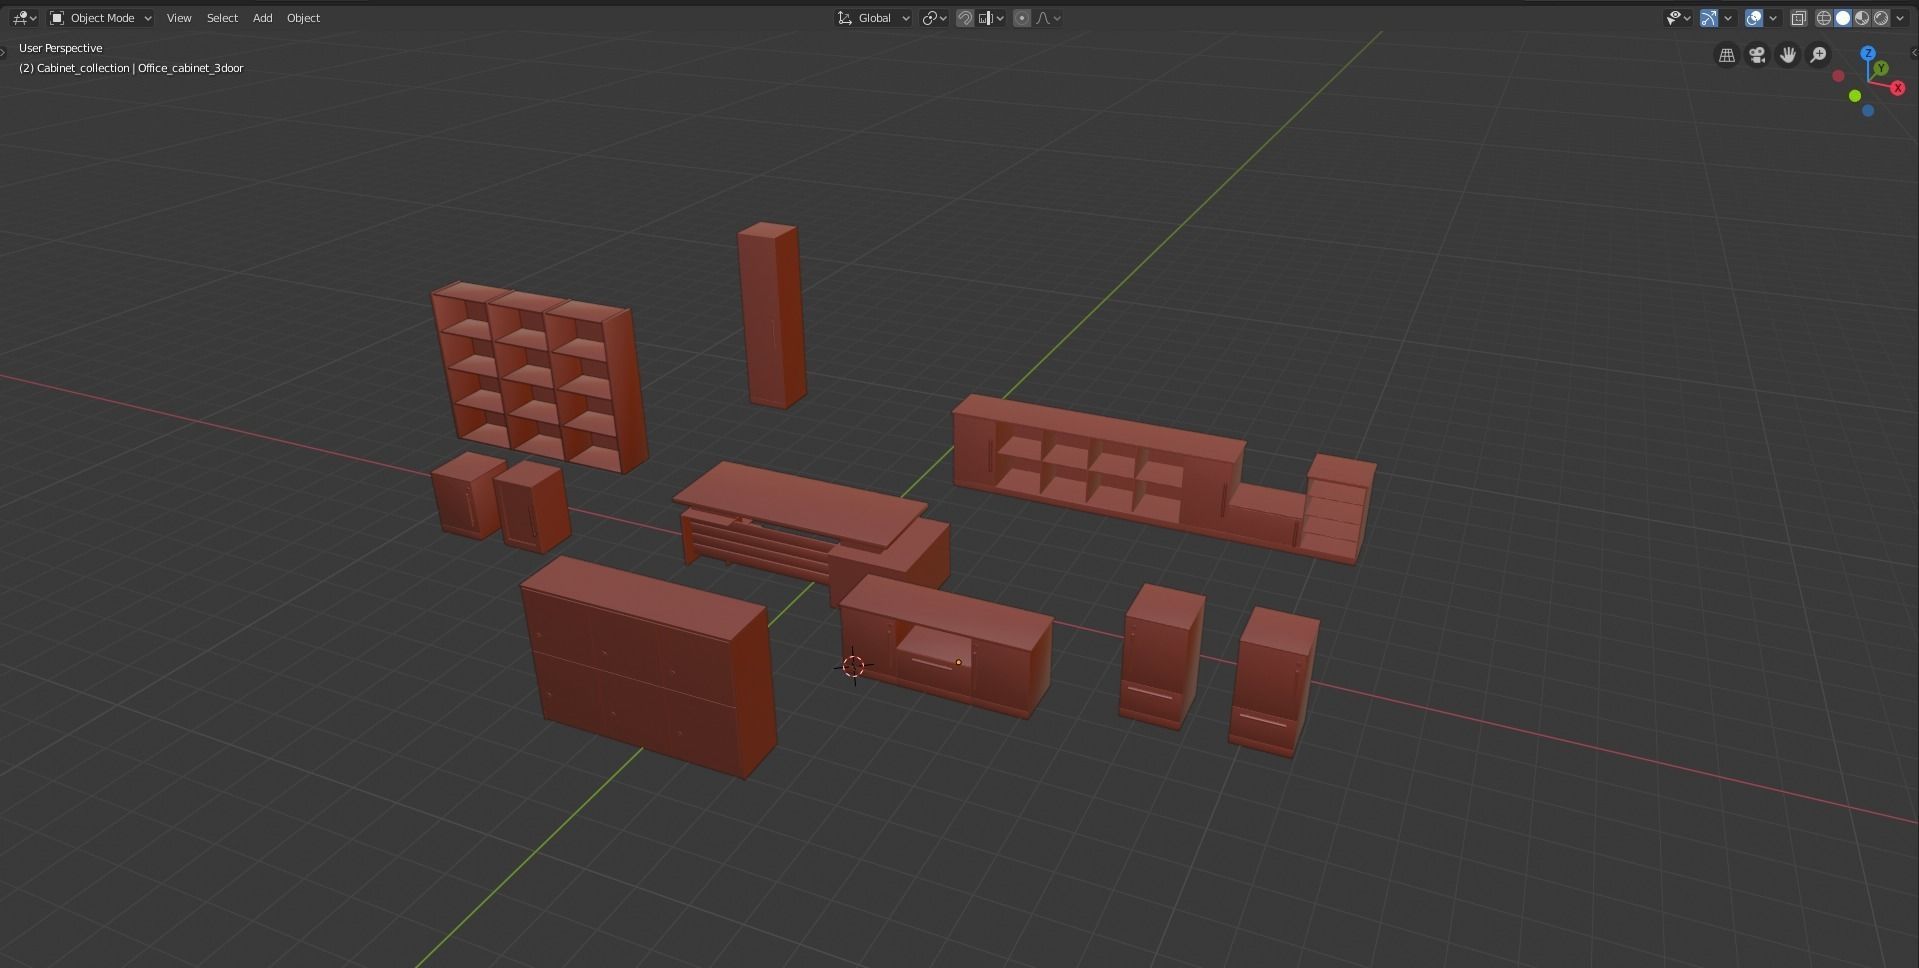This screenshot has width=1919, height=968.
Task: Open the View menu
Action: click(x=179, y=18)
